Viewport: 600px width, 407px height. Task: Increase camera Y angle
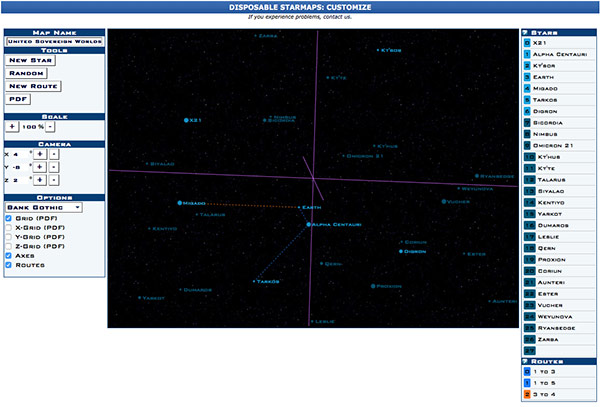pyautogui.click(x=40, y=167)
